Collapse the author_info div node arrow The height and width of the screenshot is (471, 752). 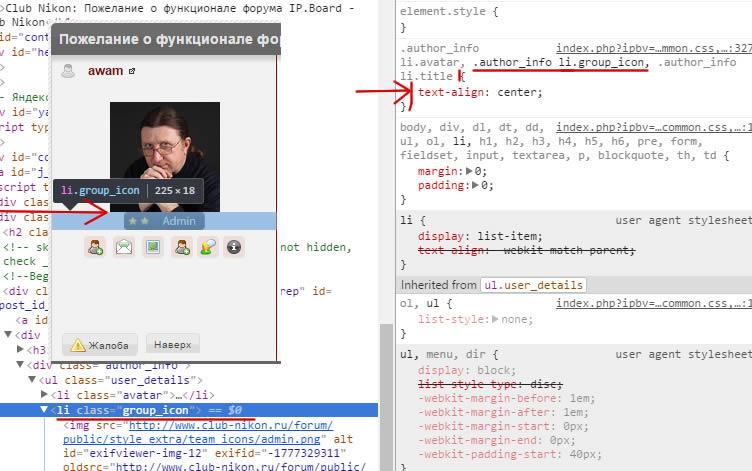coord(20,365)
